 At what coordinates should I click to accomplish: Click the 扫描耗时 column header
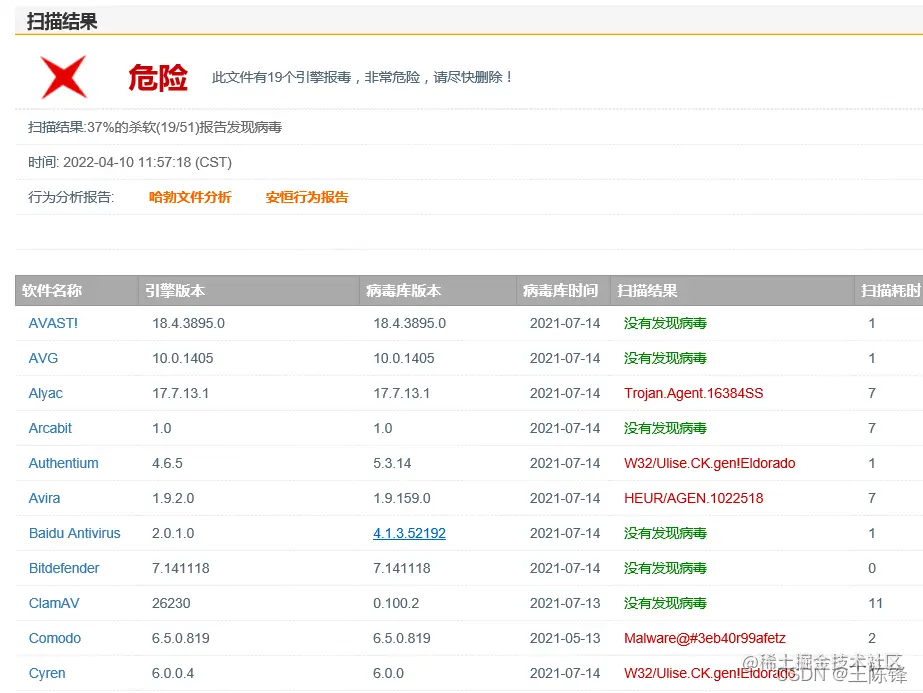coord(891,291)
